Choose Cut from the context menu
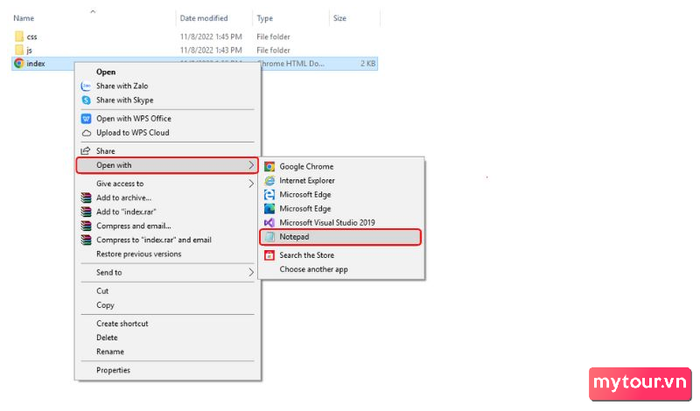The image size is (700, 411). coord(102,291)
